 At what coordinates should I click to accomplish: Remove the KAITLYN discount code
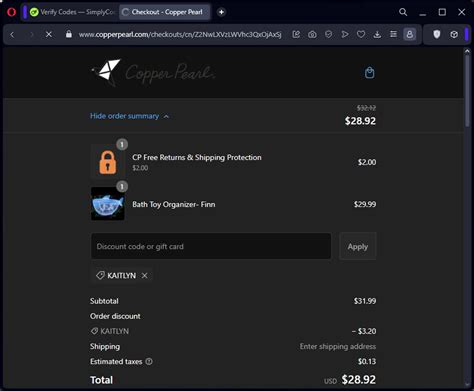point(144,276)
